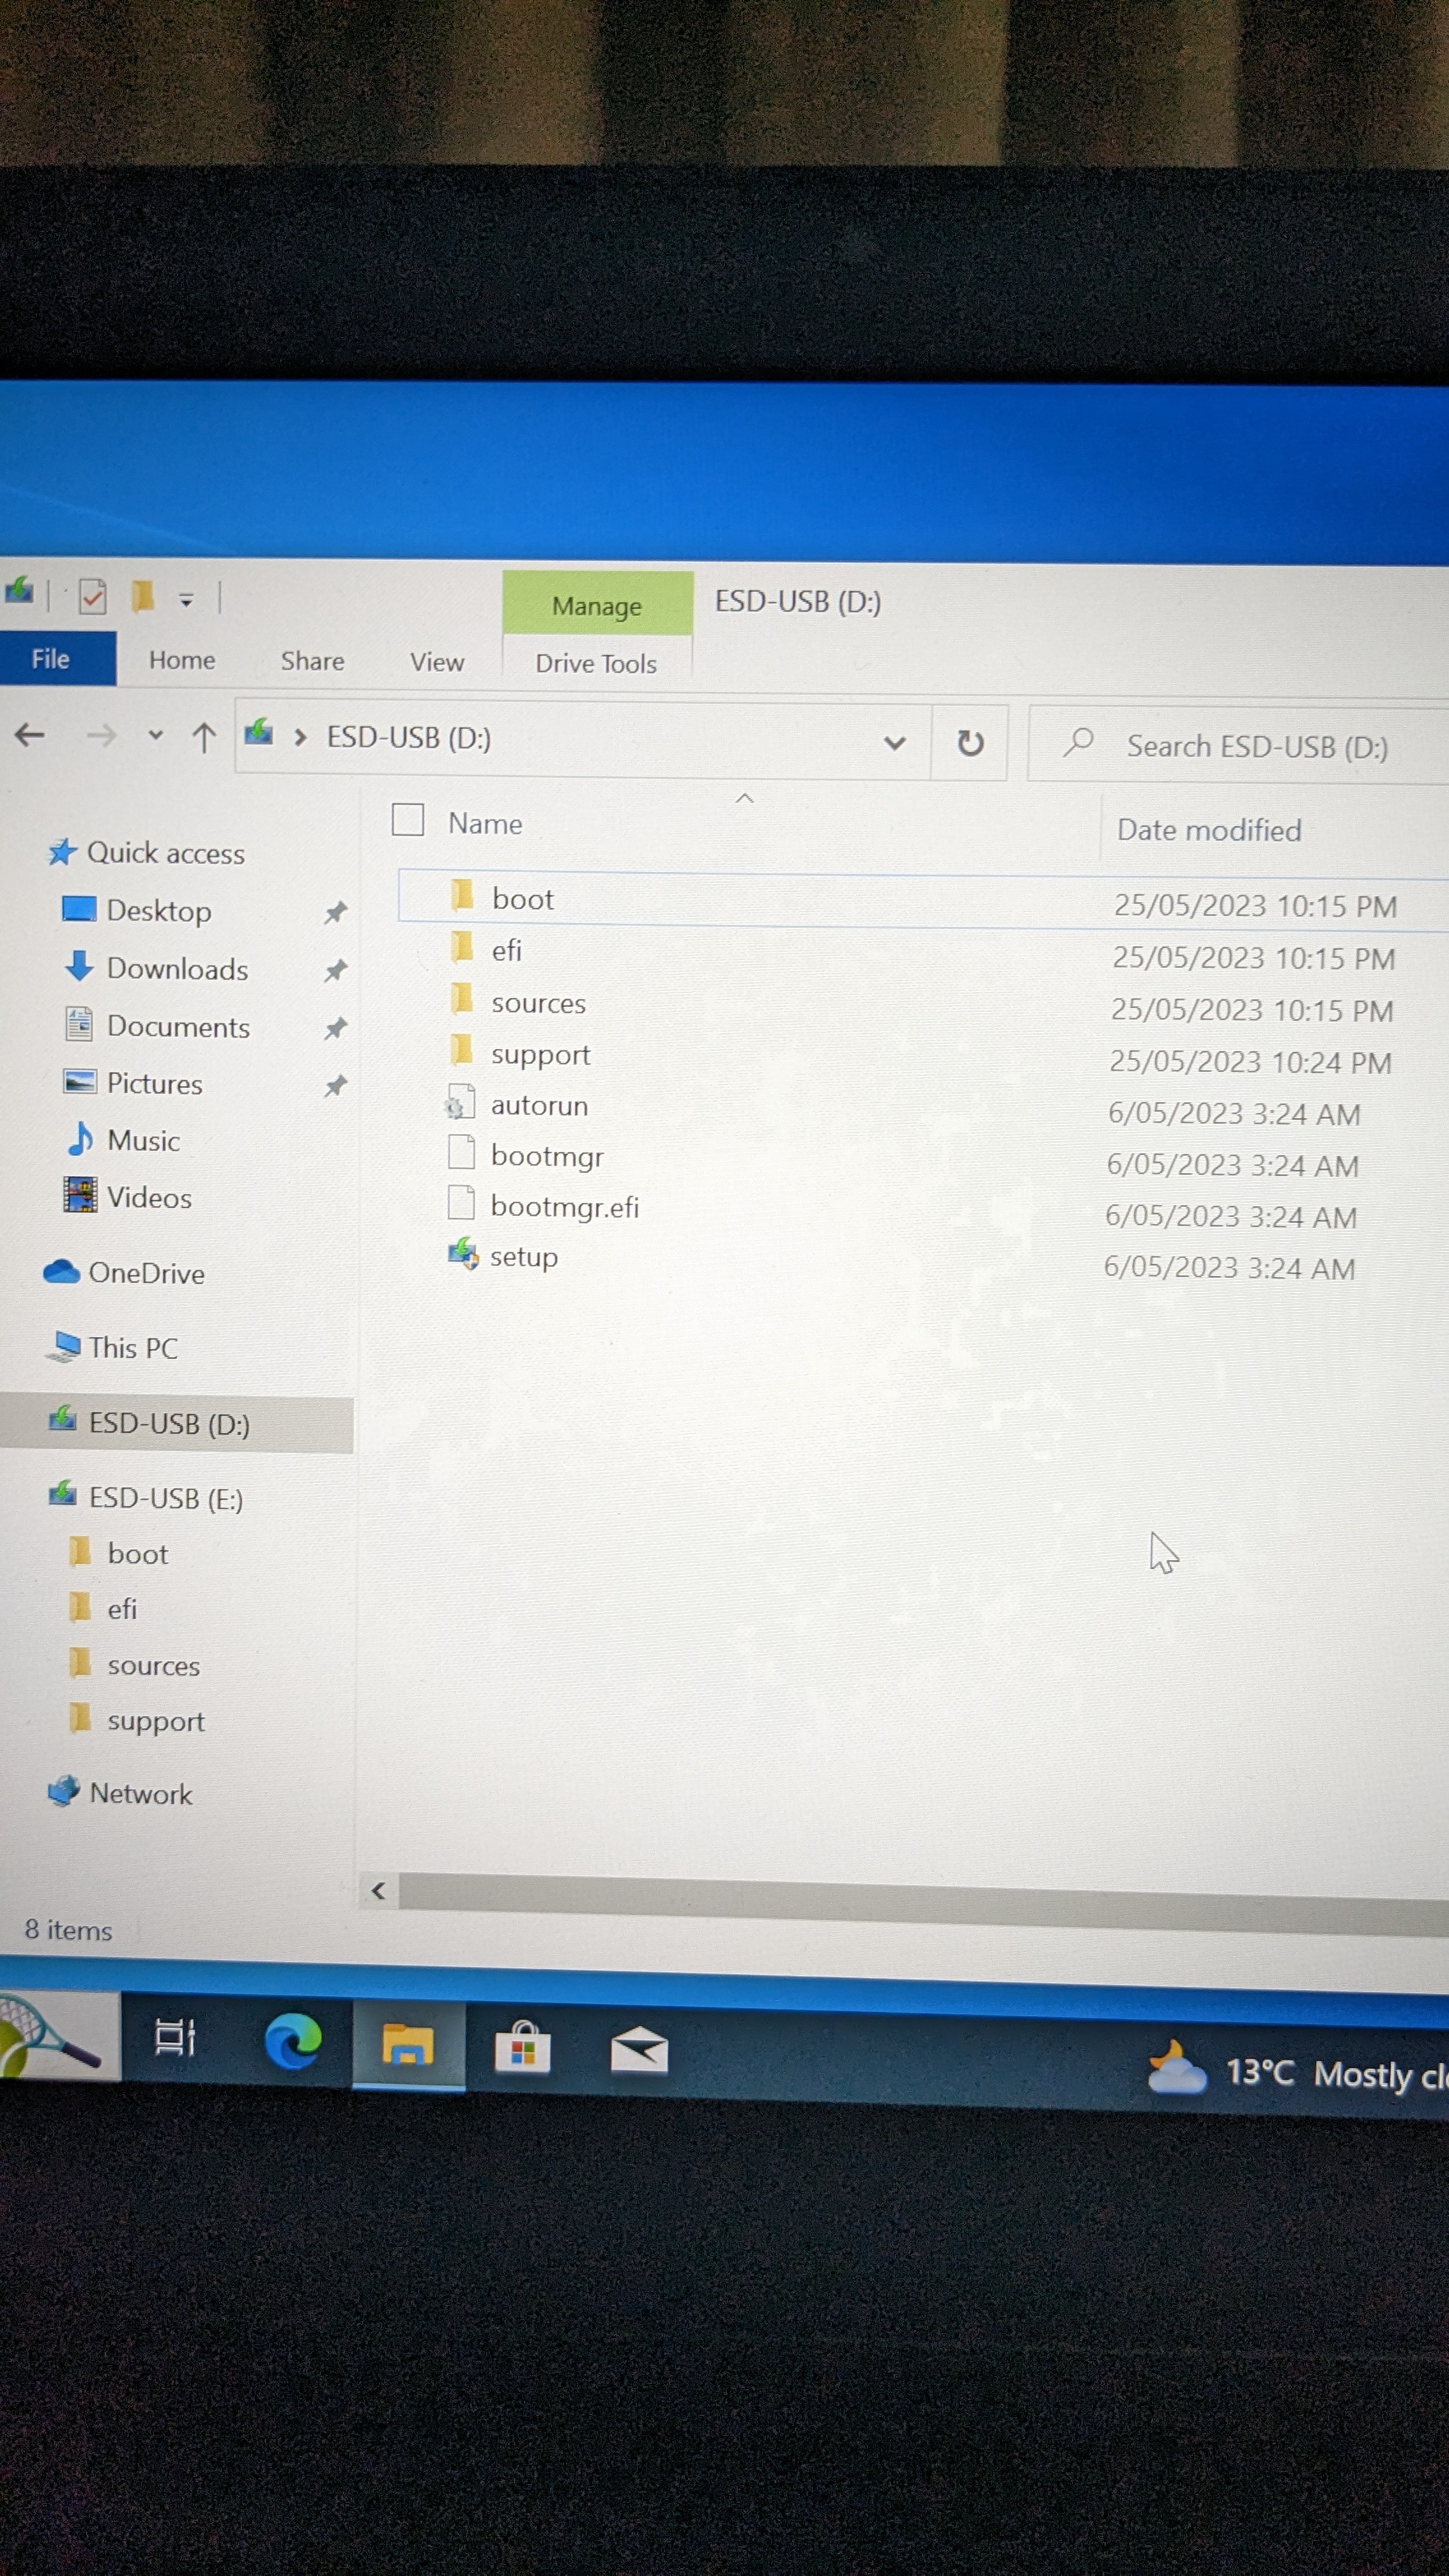Select the efi folder in file list

tap(507, 950)
